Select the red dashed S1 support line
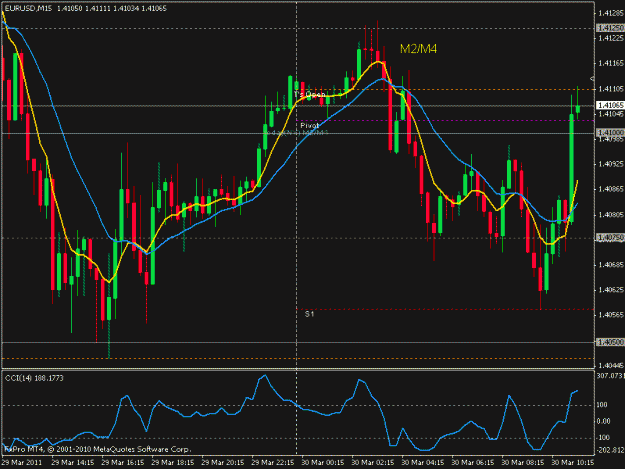 coord(446,309)
